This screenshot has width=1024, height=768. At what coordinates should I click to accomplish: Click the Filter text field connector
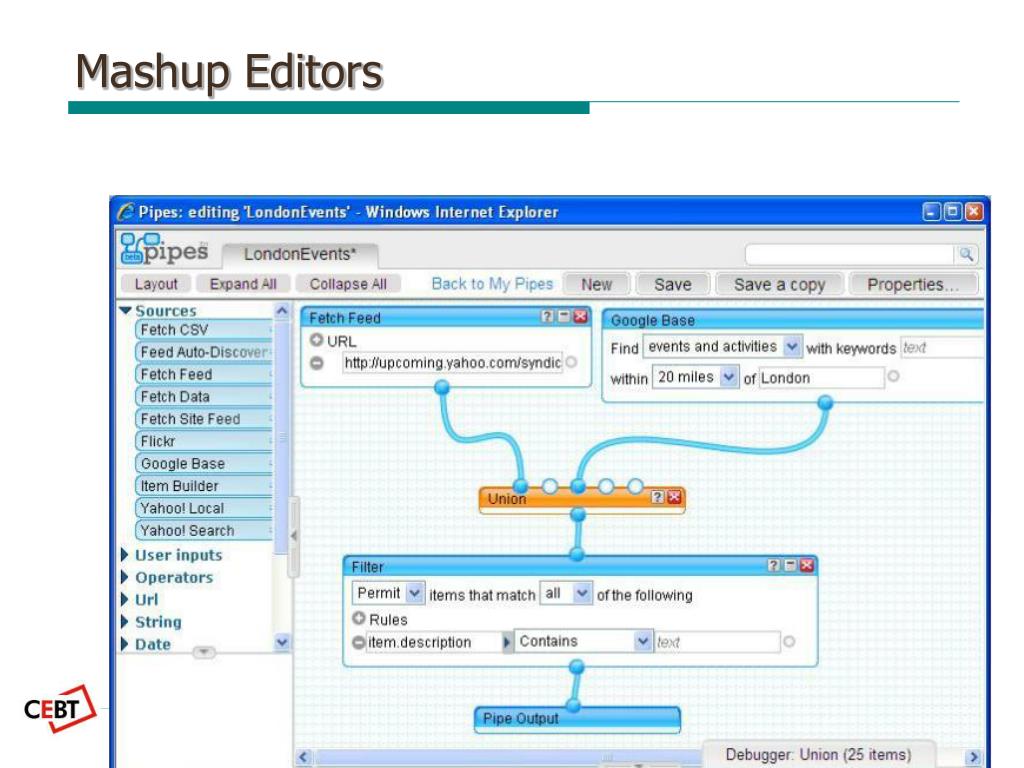[789, 642]
